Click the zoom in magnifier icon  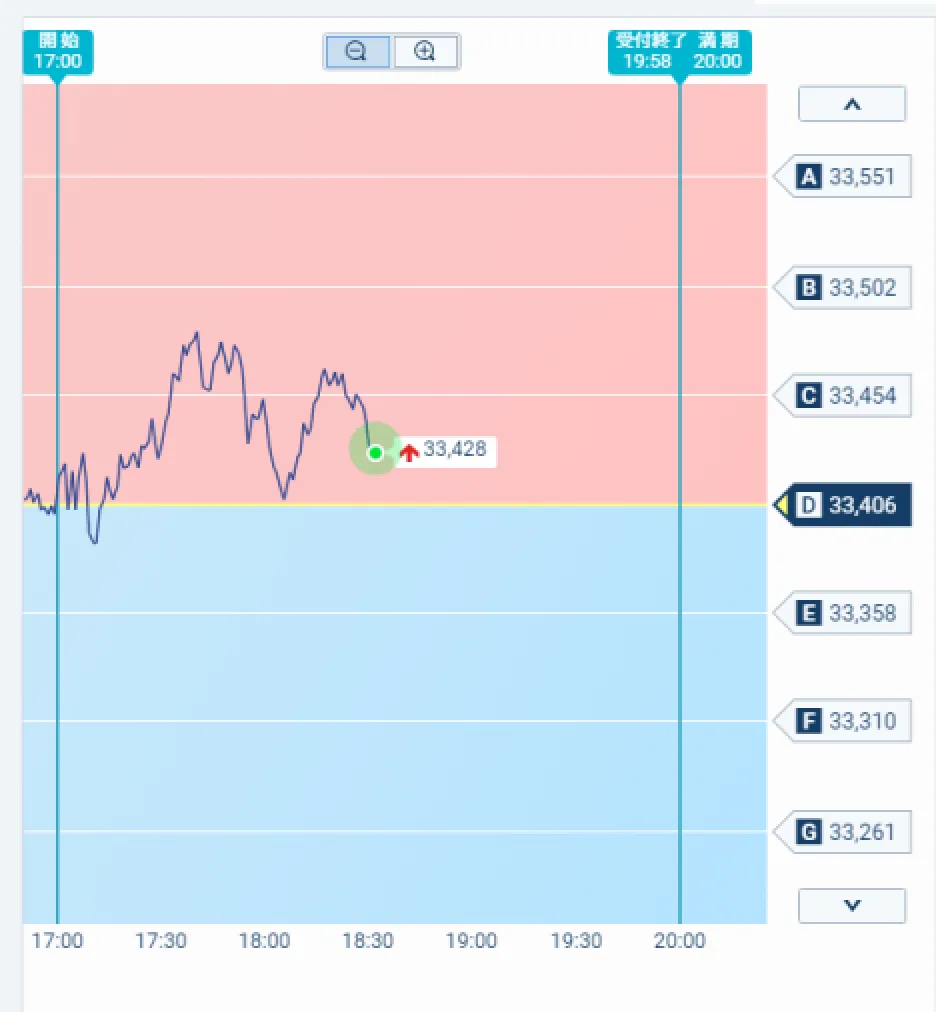pyautogui.click(x=426, y=52)
